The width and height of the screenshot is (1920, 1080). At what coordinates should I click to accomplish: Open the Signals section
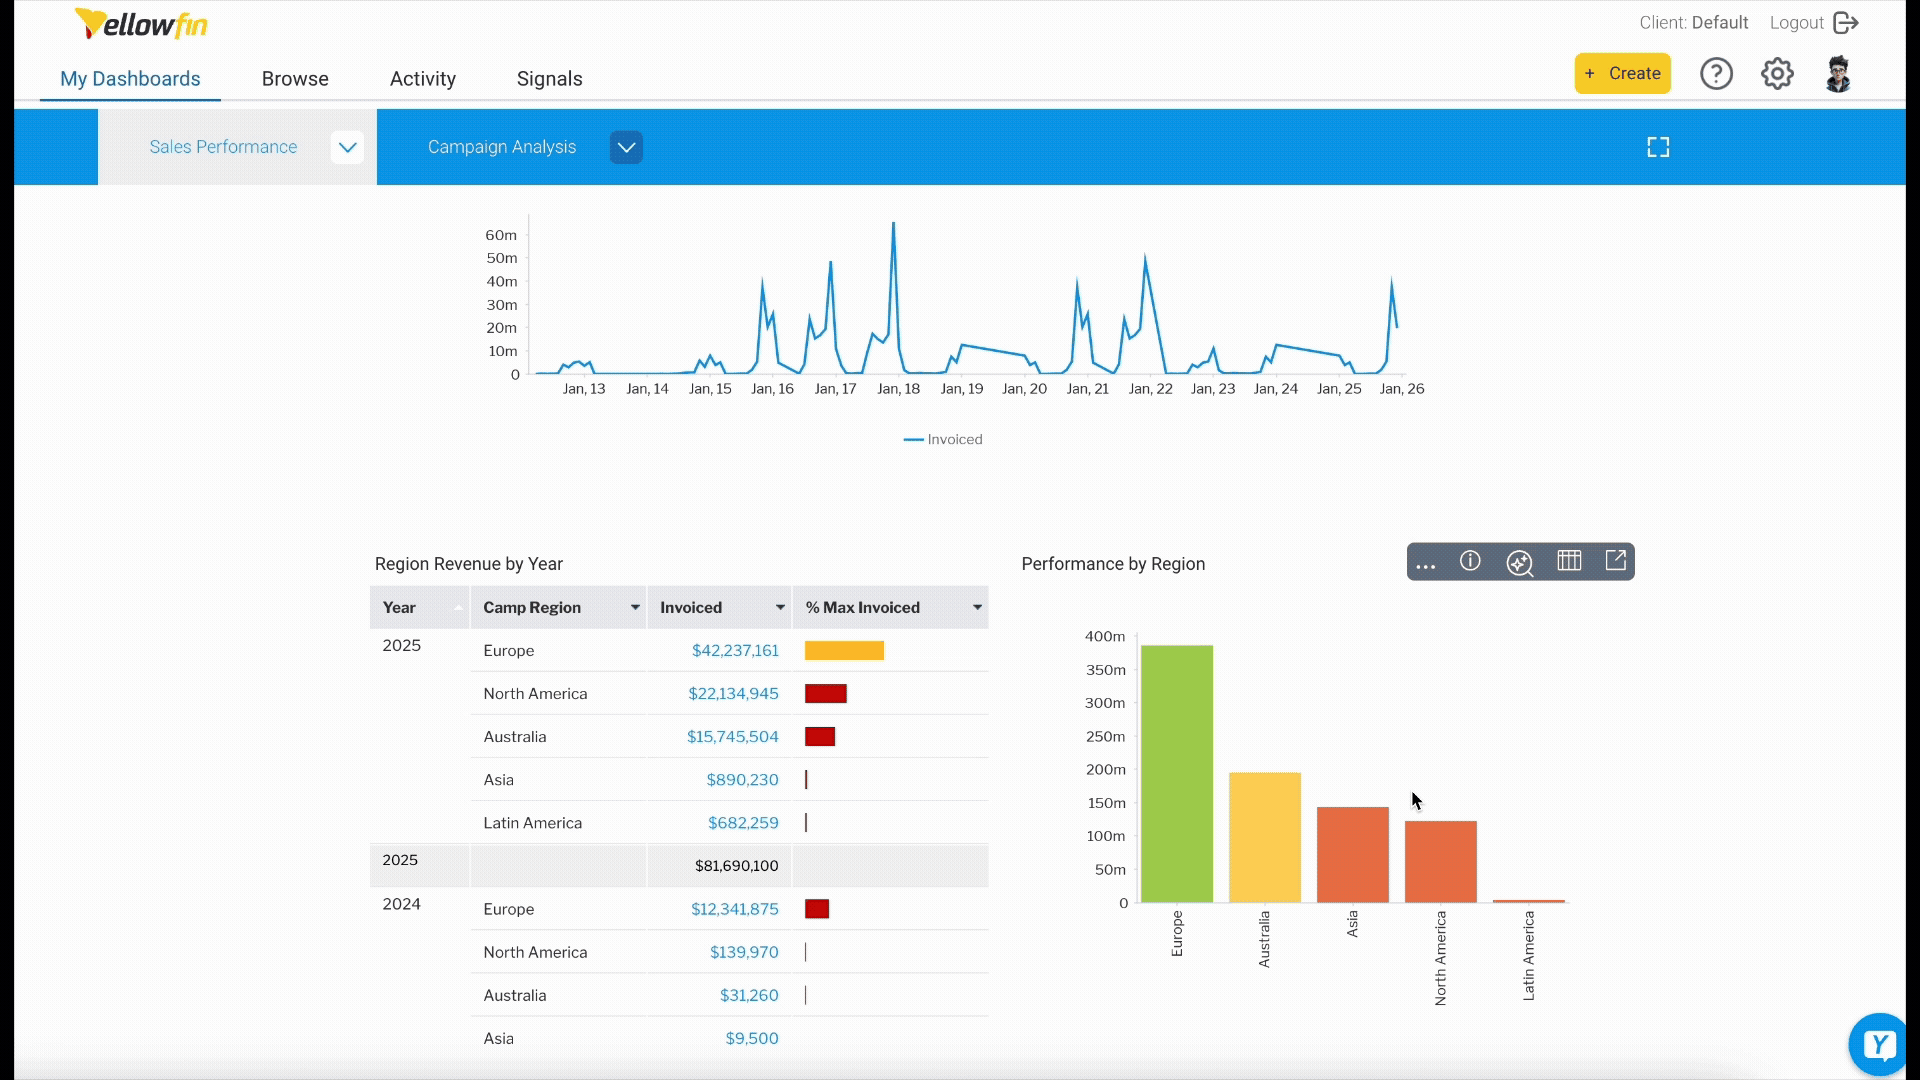pyautogui.click(x=549, y=79)
